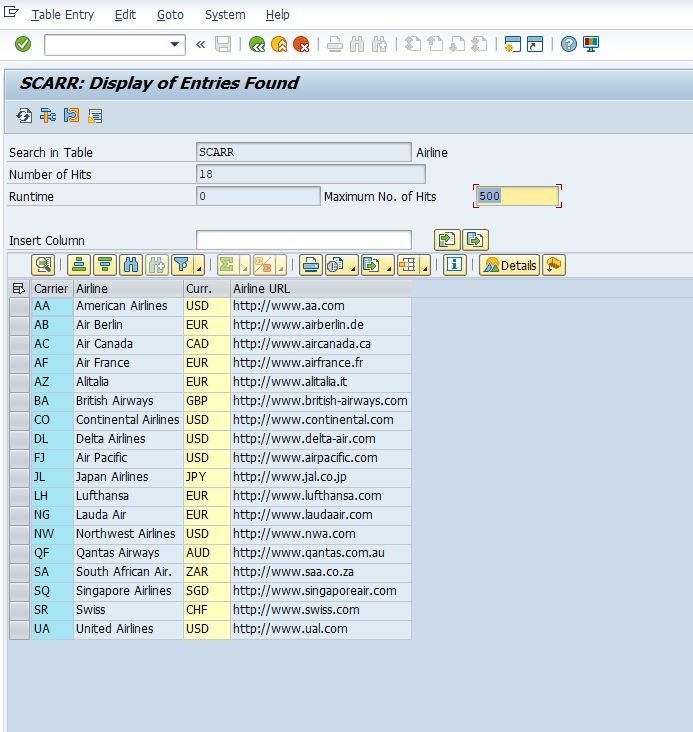The height and width of the screenshot is (732, 693).
Task: Click the yellow Exit icon
Action: tap(279, 44)
